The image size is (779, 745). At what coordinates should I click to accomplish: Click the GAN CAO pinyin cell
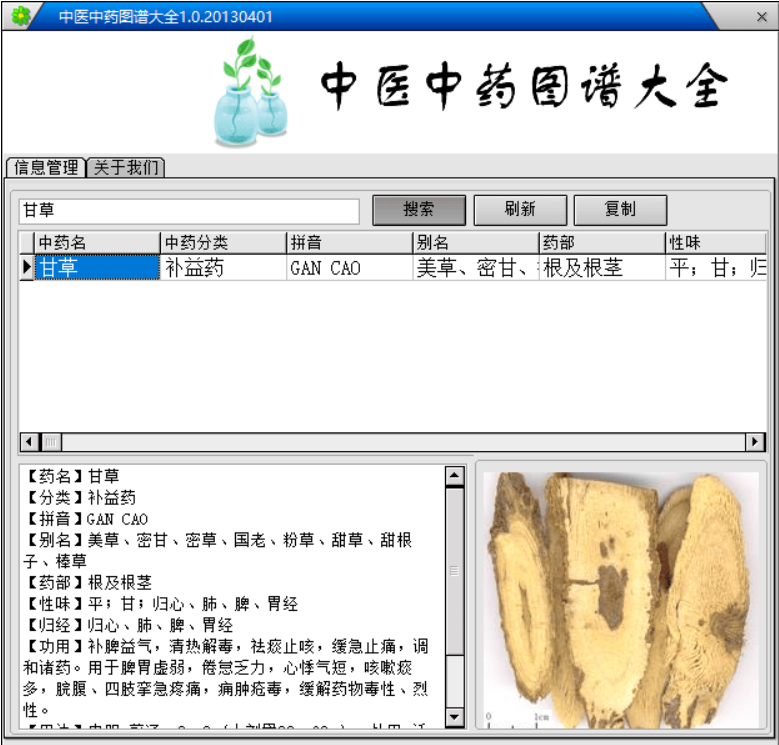tap(350, 268)
